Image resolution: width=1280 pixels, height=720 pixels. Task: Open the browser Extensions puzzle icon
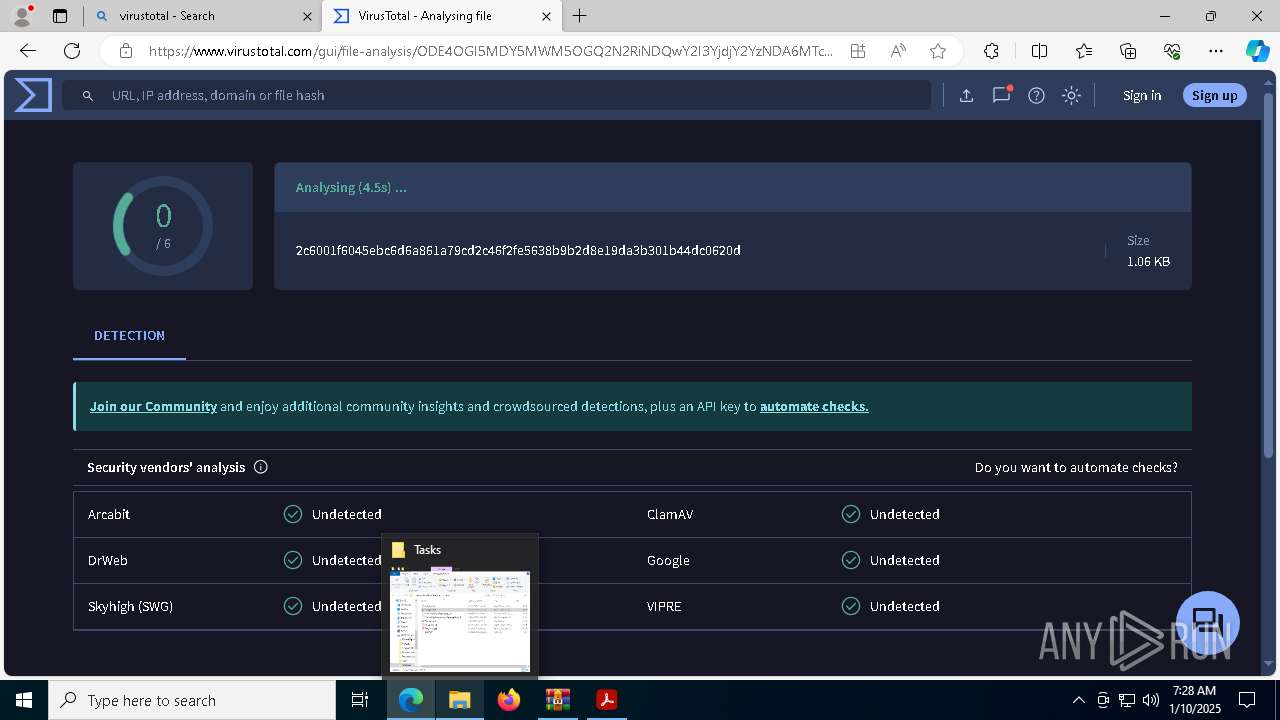coord(991,51)
